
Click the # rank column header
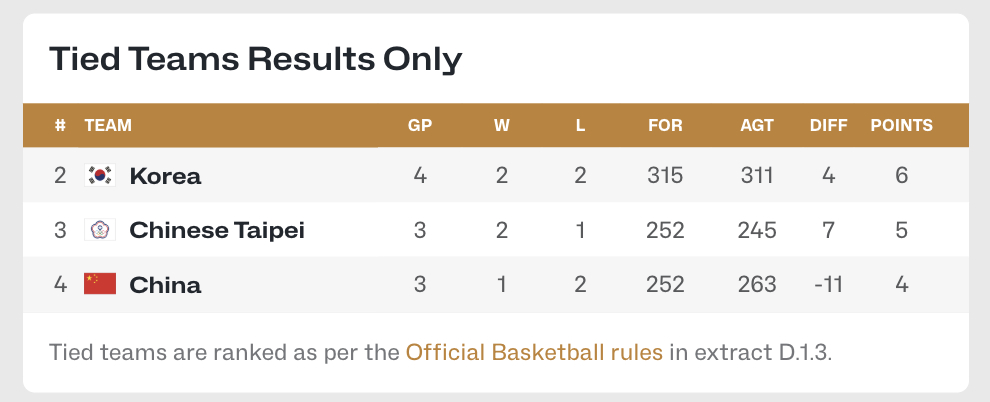[x=60, y=126]
